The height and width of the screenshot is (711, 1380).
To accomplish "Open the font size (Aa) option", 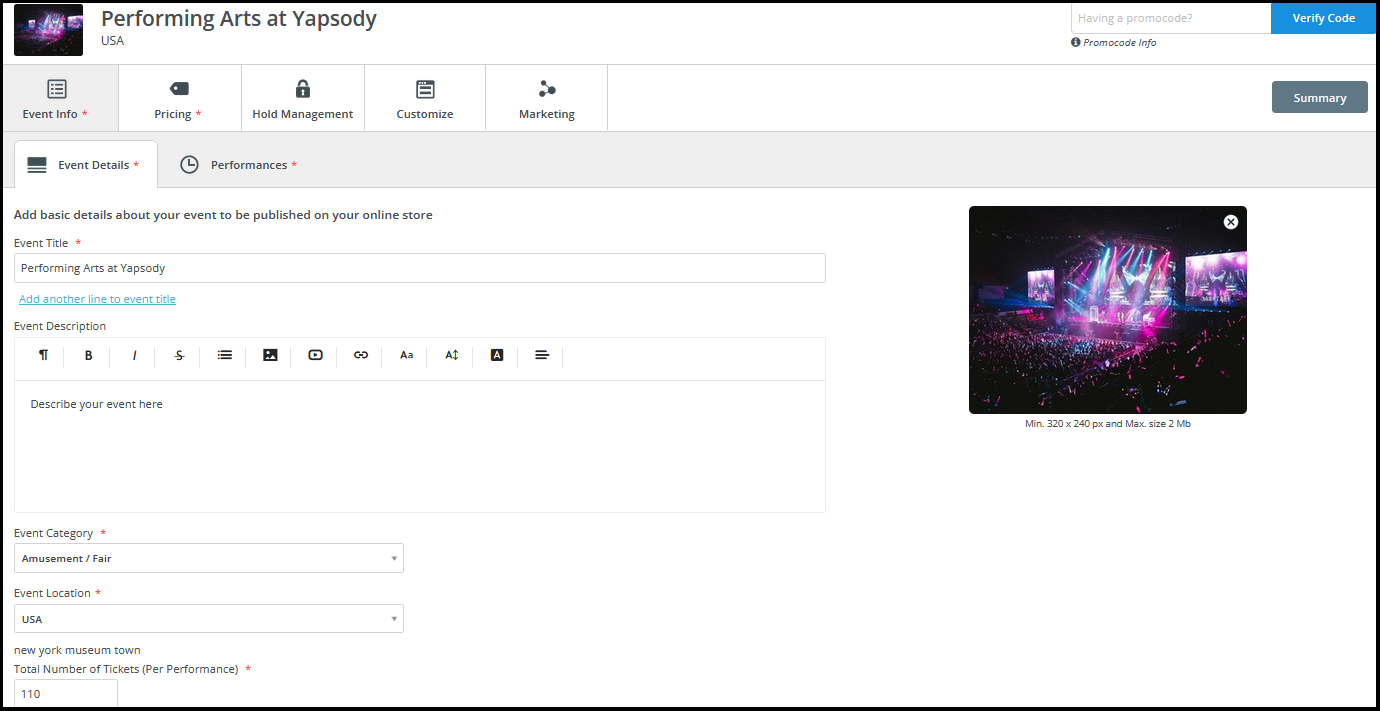I will pos(406,355).
